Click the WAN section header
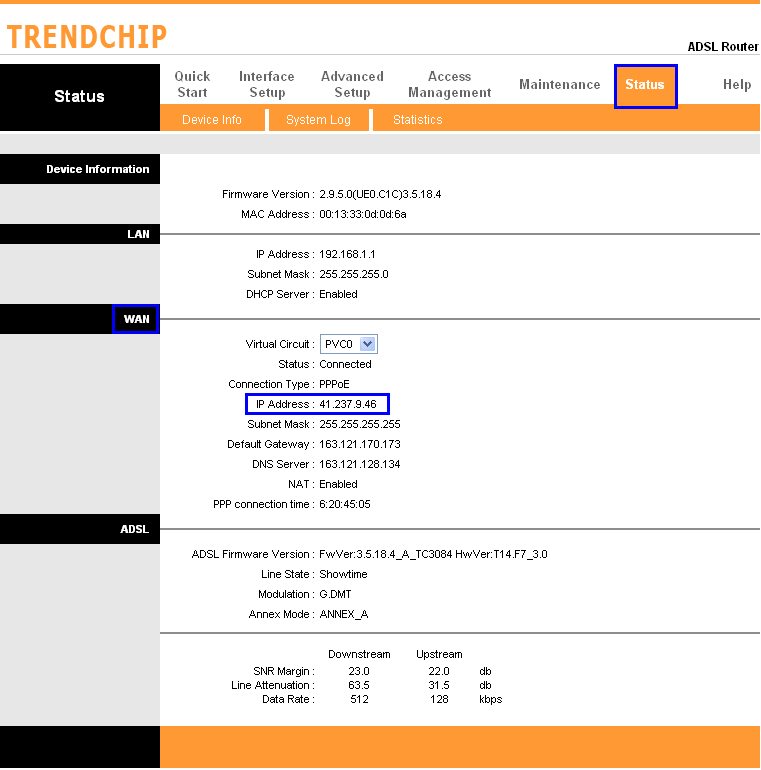This screenshot has width=761, height=770. pos(136,319)
